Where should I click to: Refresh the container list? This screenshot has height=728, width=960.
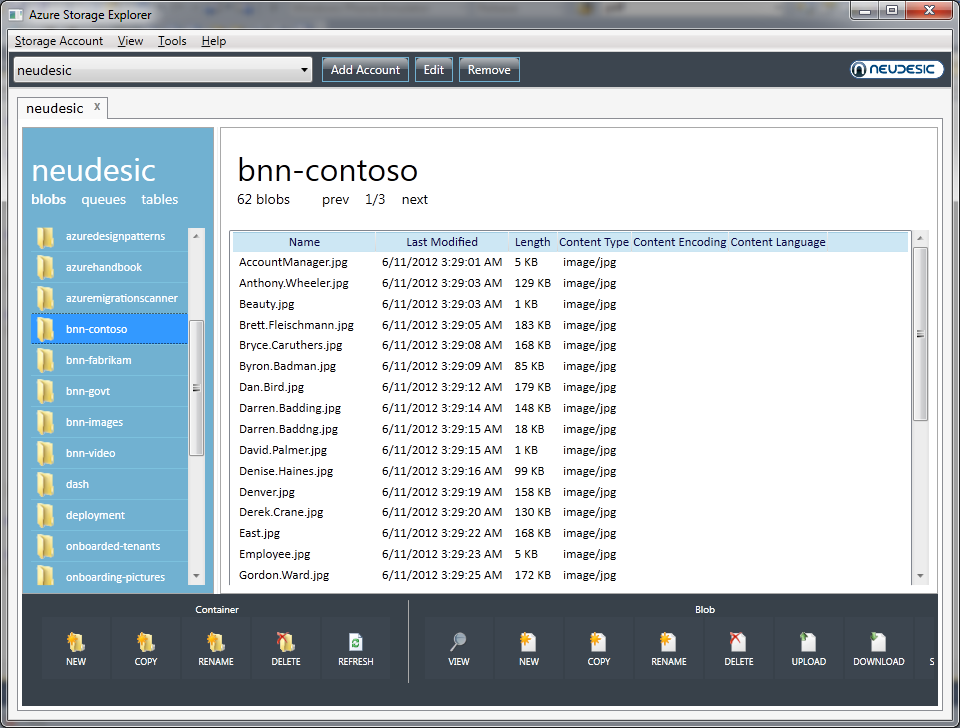[356, 643]
